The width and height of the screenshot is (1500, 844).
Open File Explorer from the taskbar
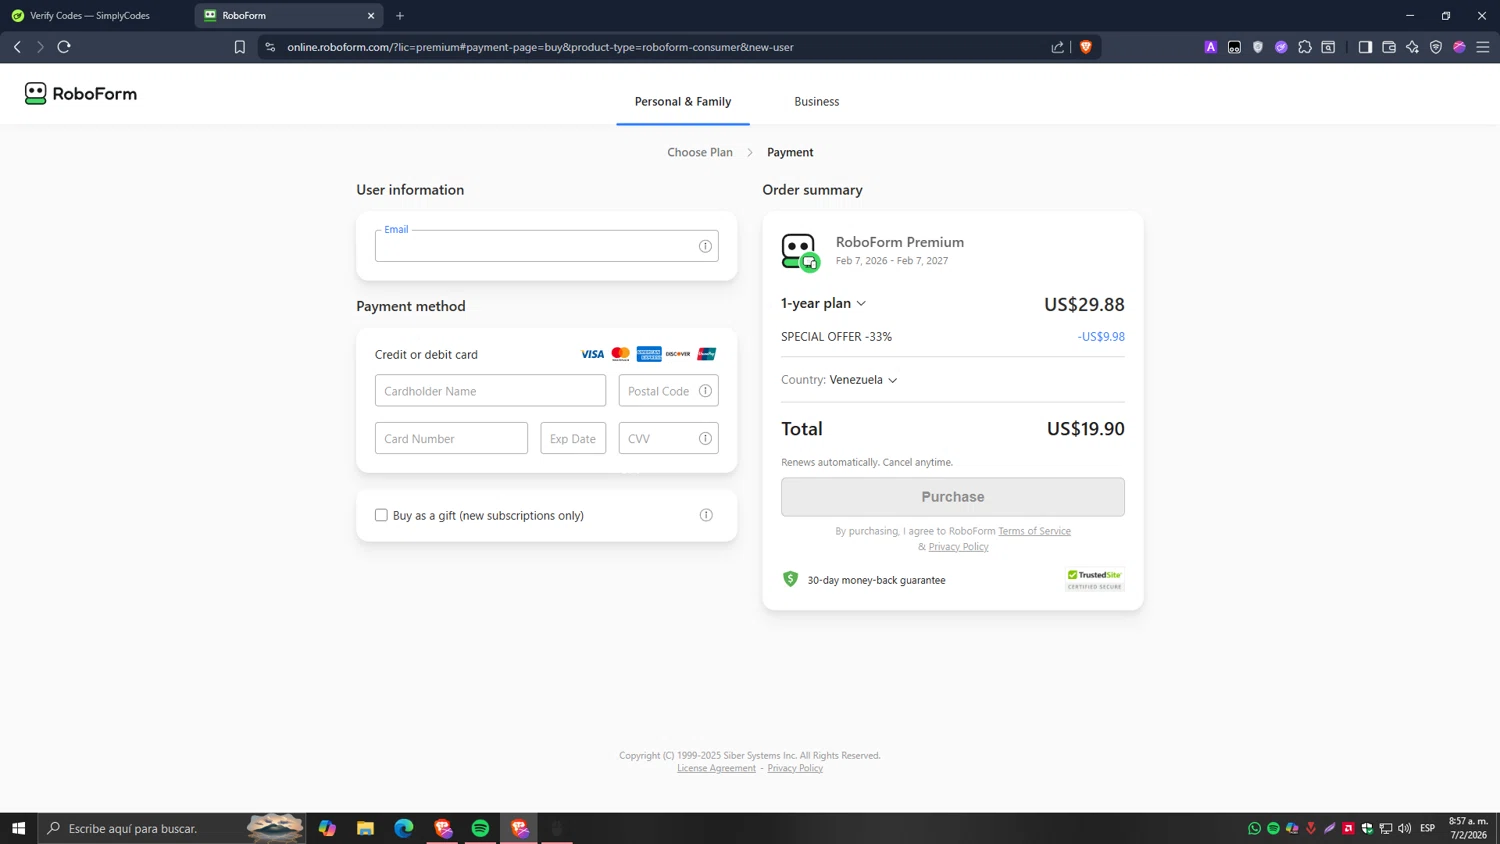tap(366, 828)
